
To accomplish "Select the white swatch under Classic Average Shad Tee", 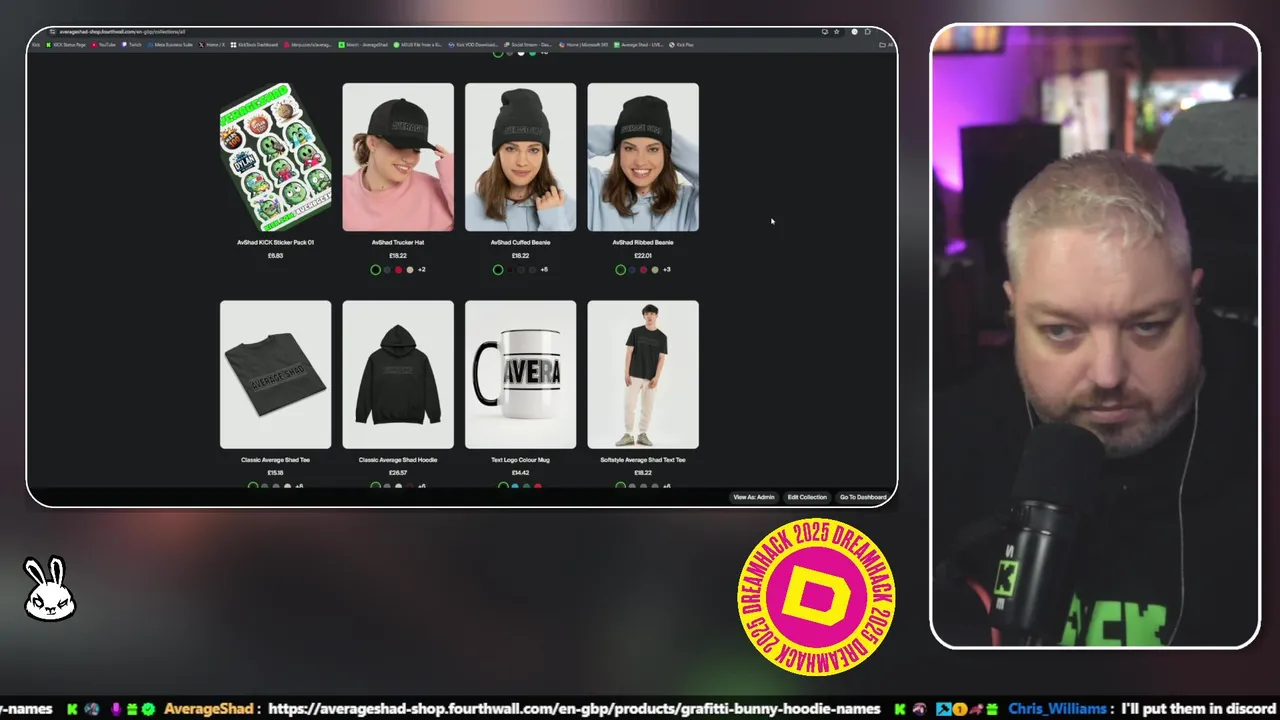I will (287, 486).
